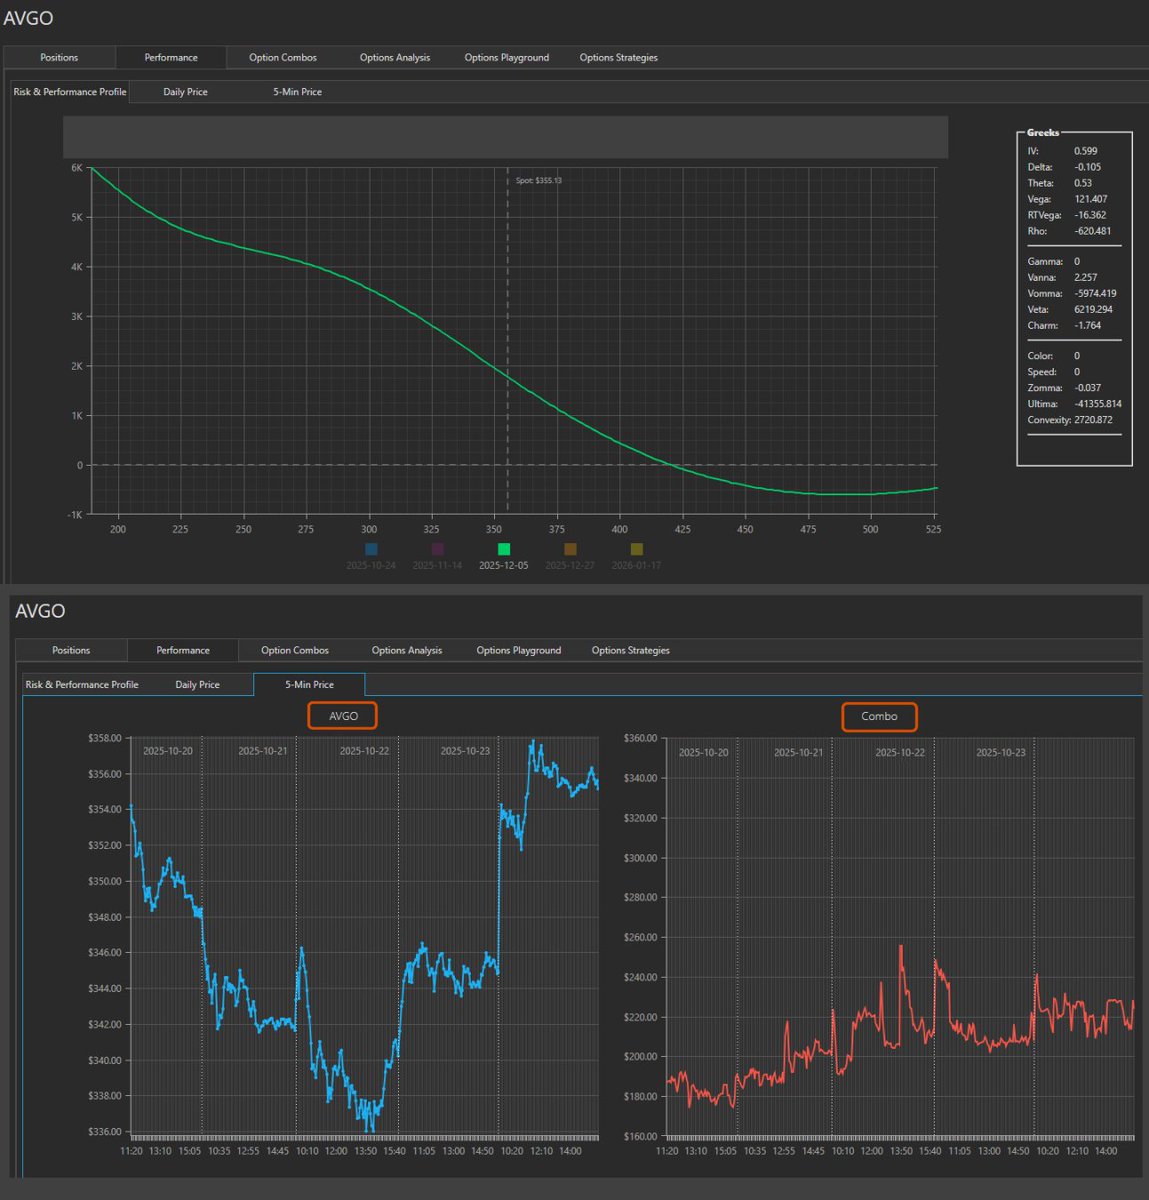Open Option Combos tab in the 5-minute chart window
This screenshot has width=1149, height=1200.
(x=295, y=651)
